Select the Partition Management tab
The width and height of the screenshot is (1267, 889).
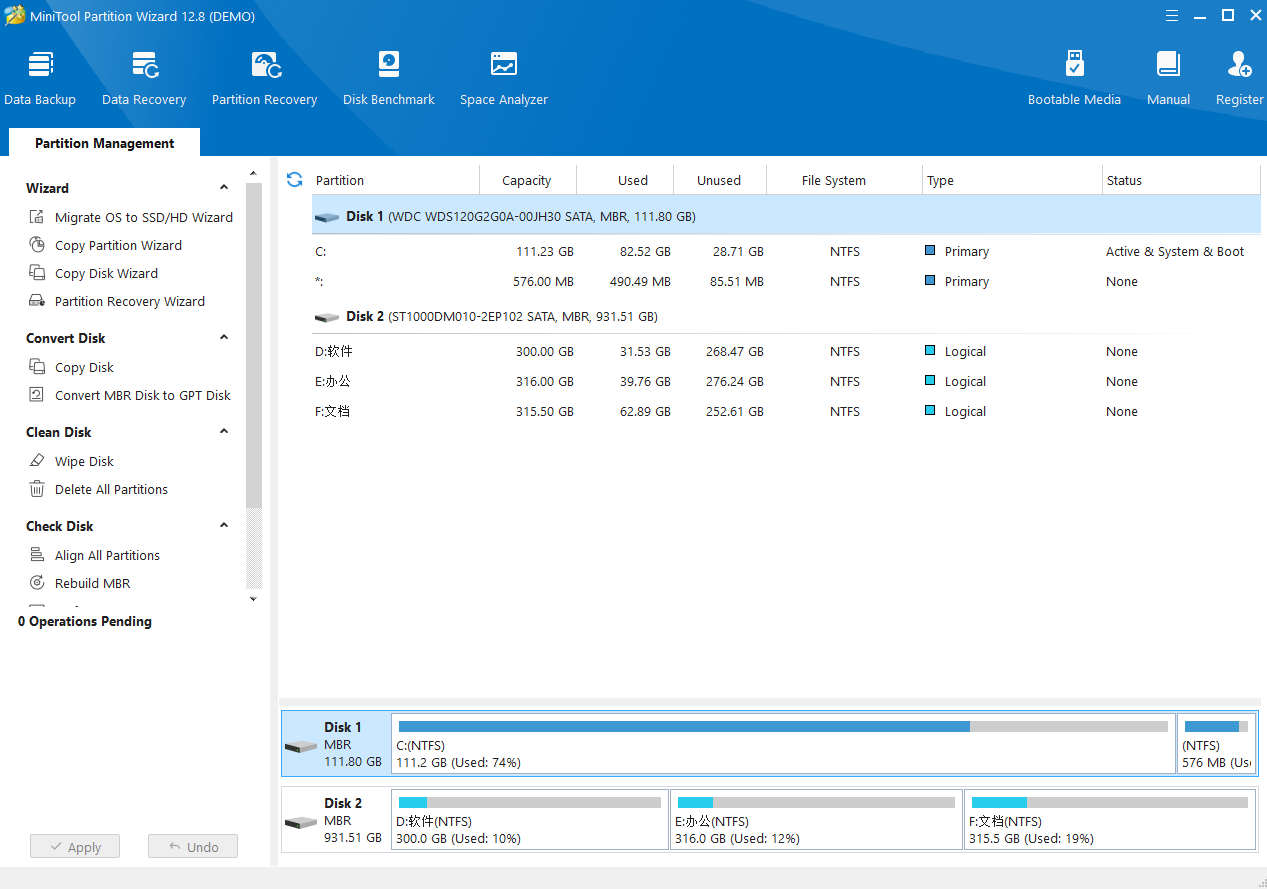104,143
